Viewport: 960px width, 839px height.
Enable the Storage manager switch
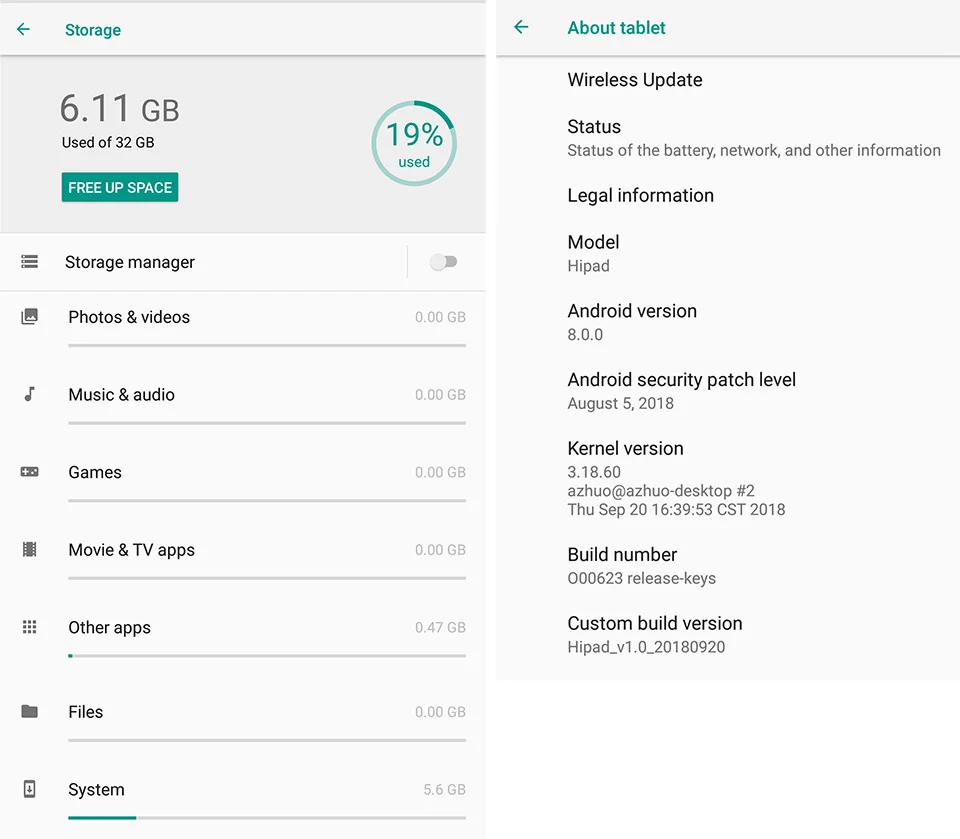(443, 262)
